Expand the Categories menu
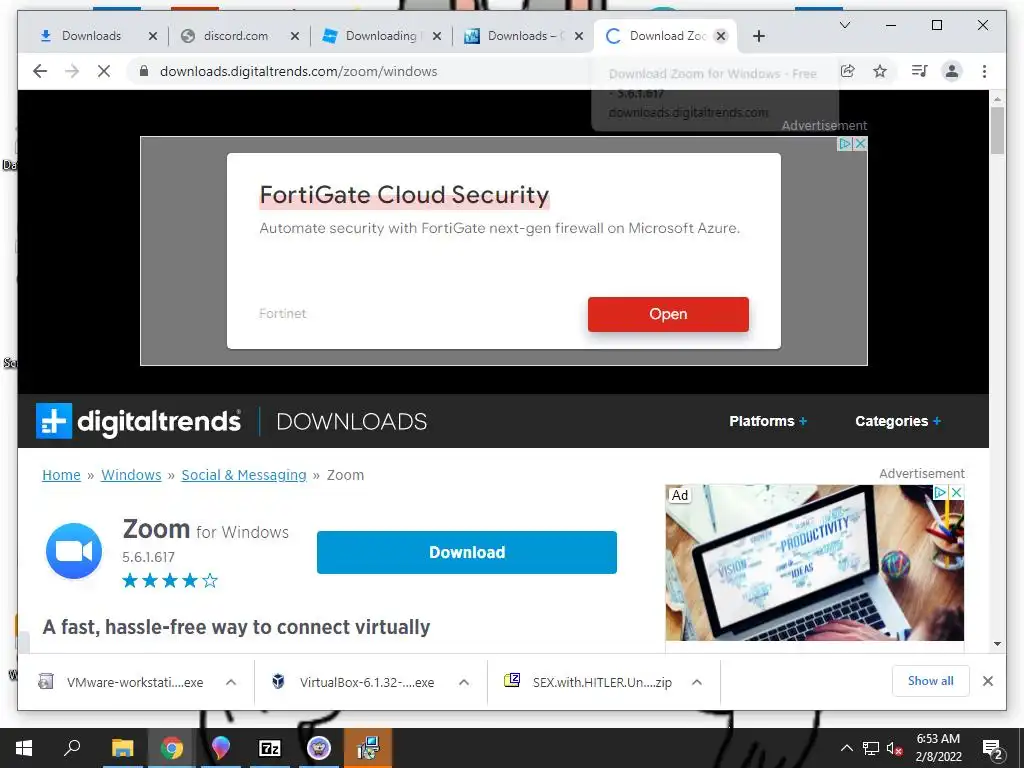 pos(898,421)
